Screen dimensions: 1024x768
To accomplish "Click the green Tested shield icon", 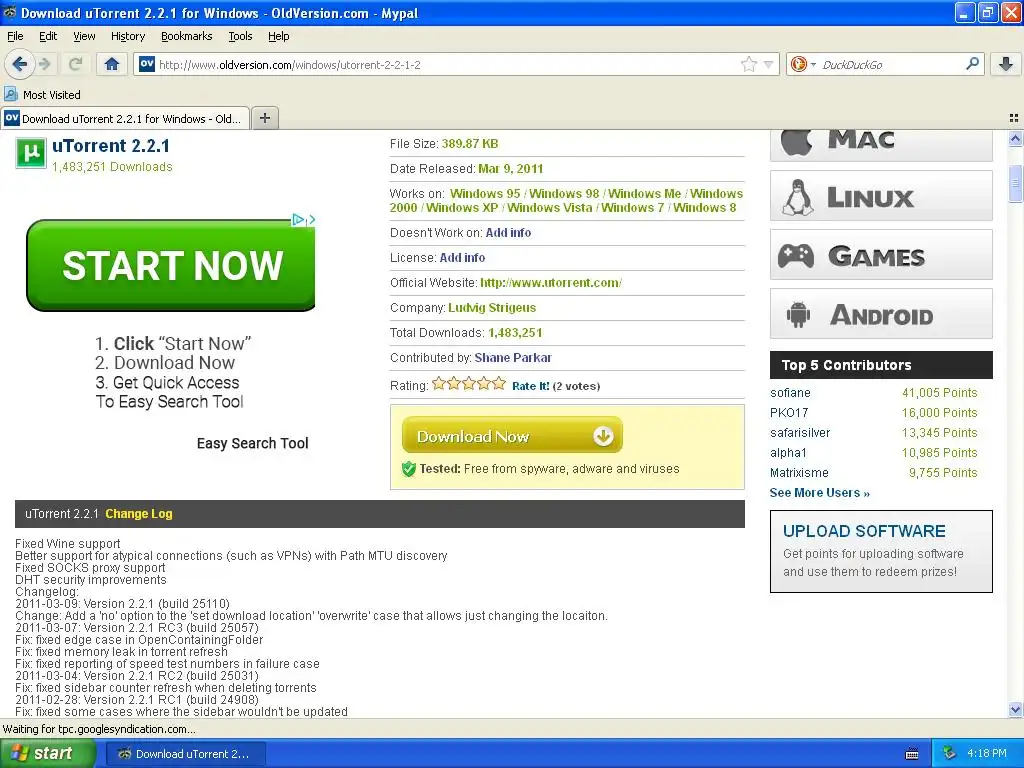I will pos(409,469).
